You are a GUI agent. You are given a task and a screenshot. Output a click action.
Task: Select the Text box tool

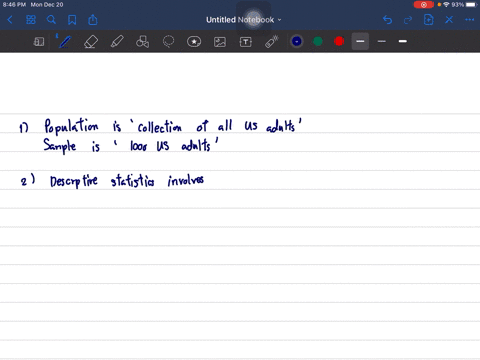tap(246, 42)
